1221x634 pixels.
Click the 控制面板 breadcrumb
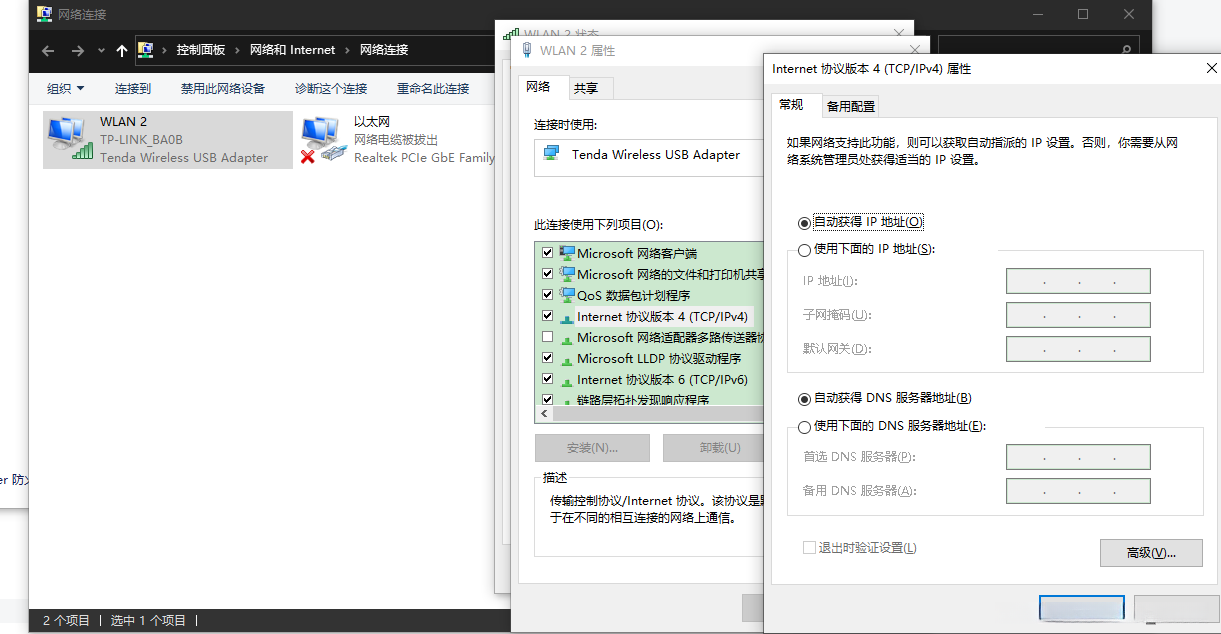click(x=201, y=50)
